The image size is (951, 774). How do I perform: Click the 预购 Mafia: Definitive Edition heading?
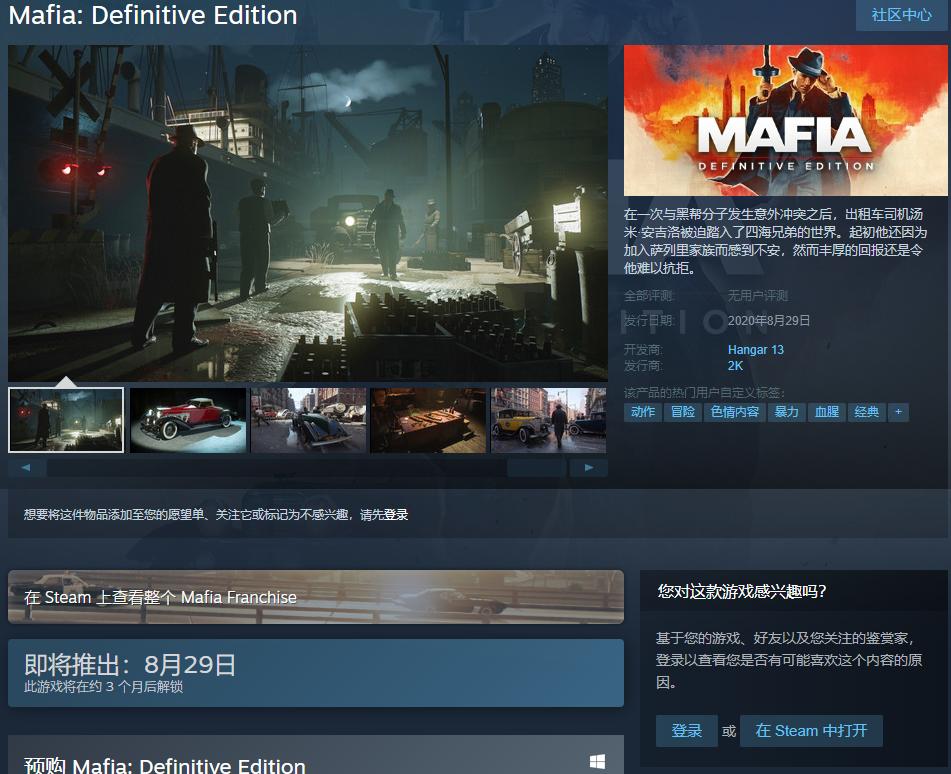click(165, 766)
